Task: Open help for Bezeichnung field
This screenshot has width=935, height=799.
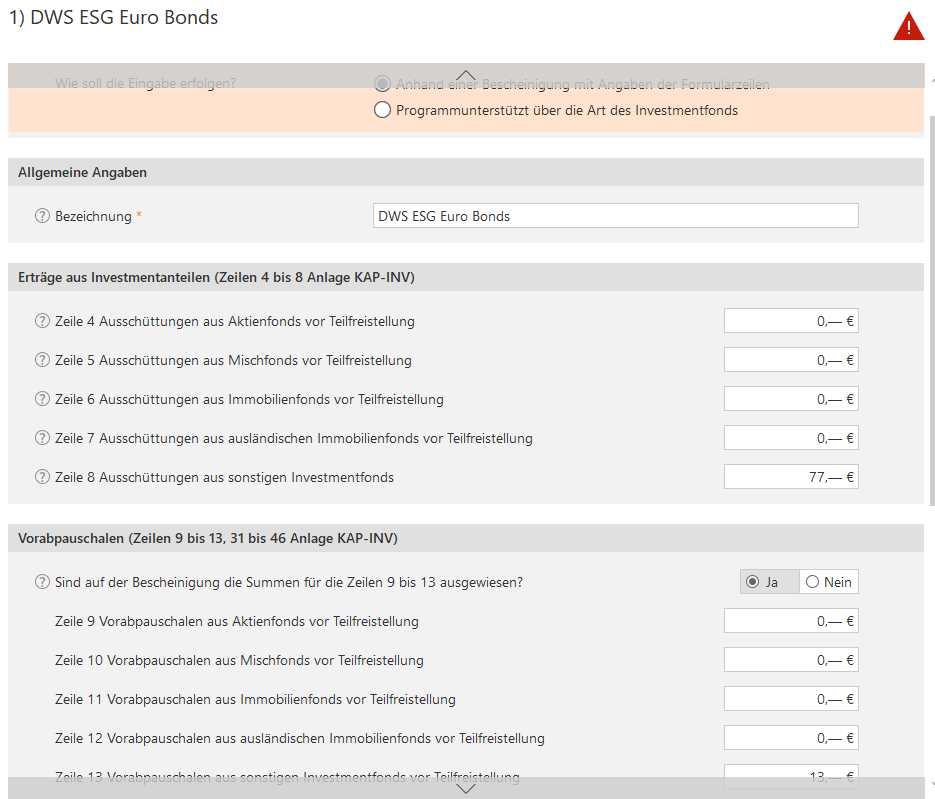Action: tap(42, 216)
